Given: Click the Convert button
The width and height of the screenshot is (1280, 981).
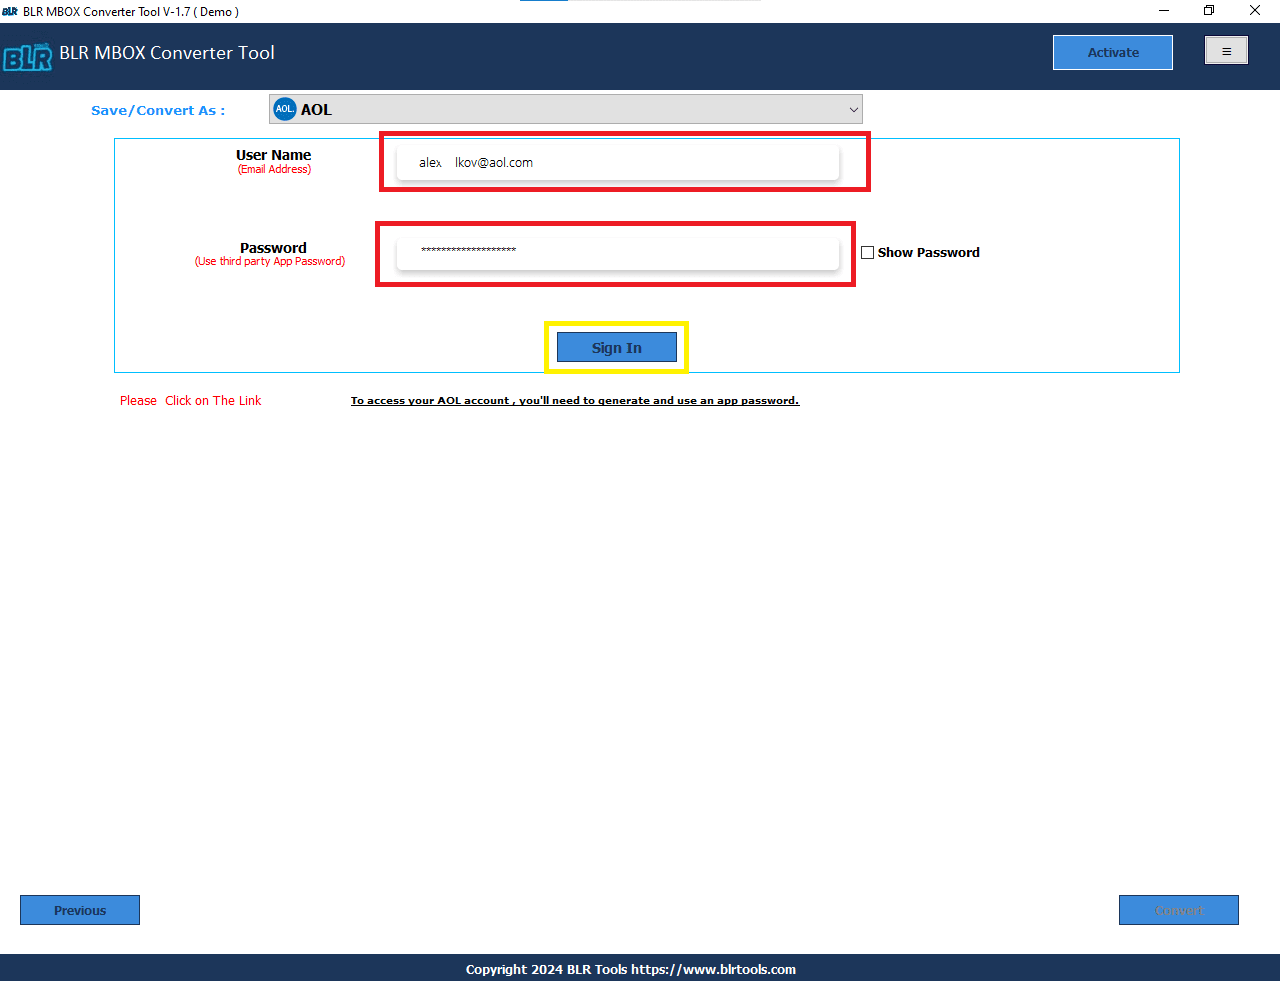Looking at the screenshot, I should tap(1179, 910).
